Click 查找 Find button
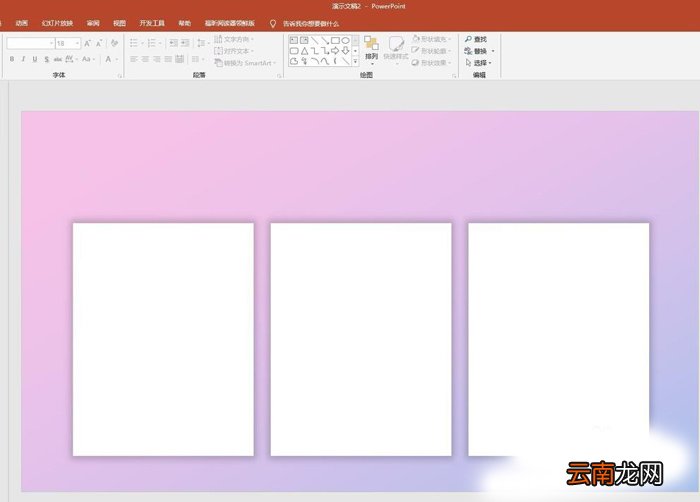Screen dimensions: 700x502 click(476, 39)
